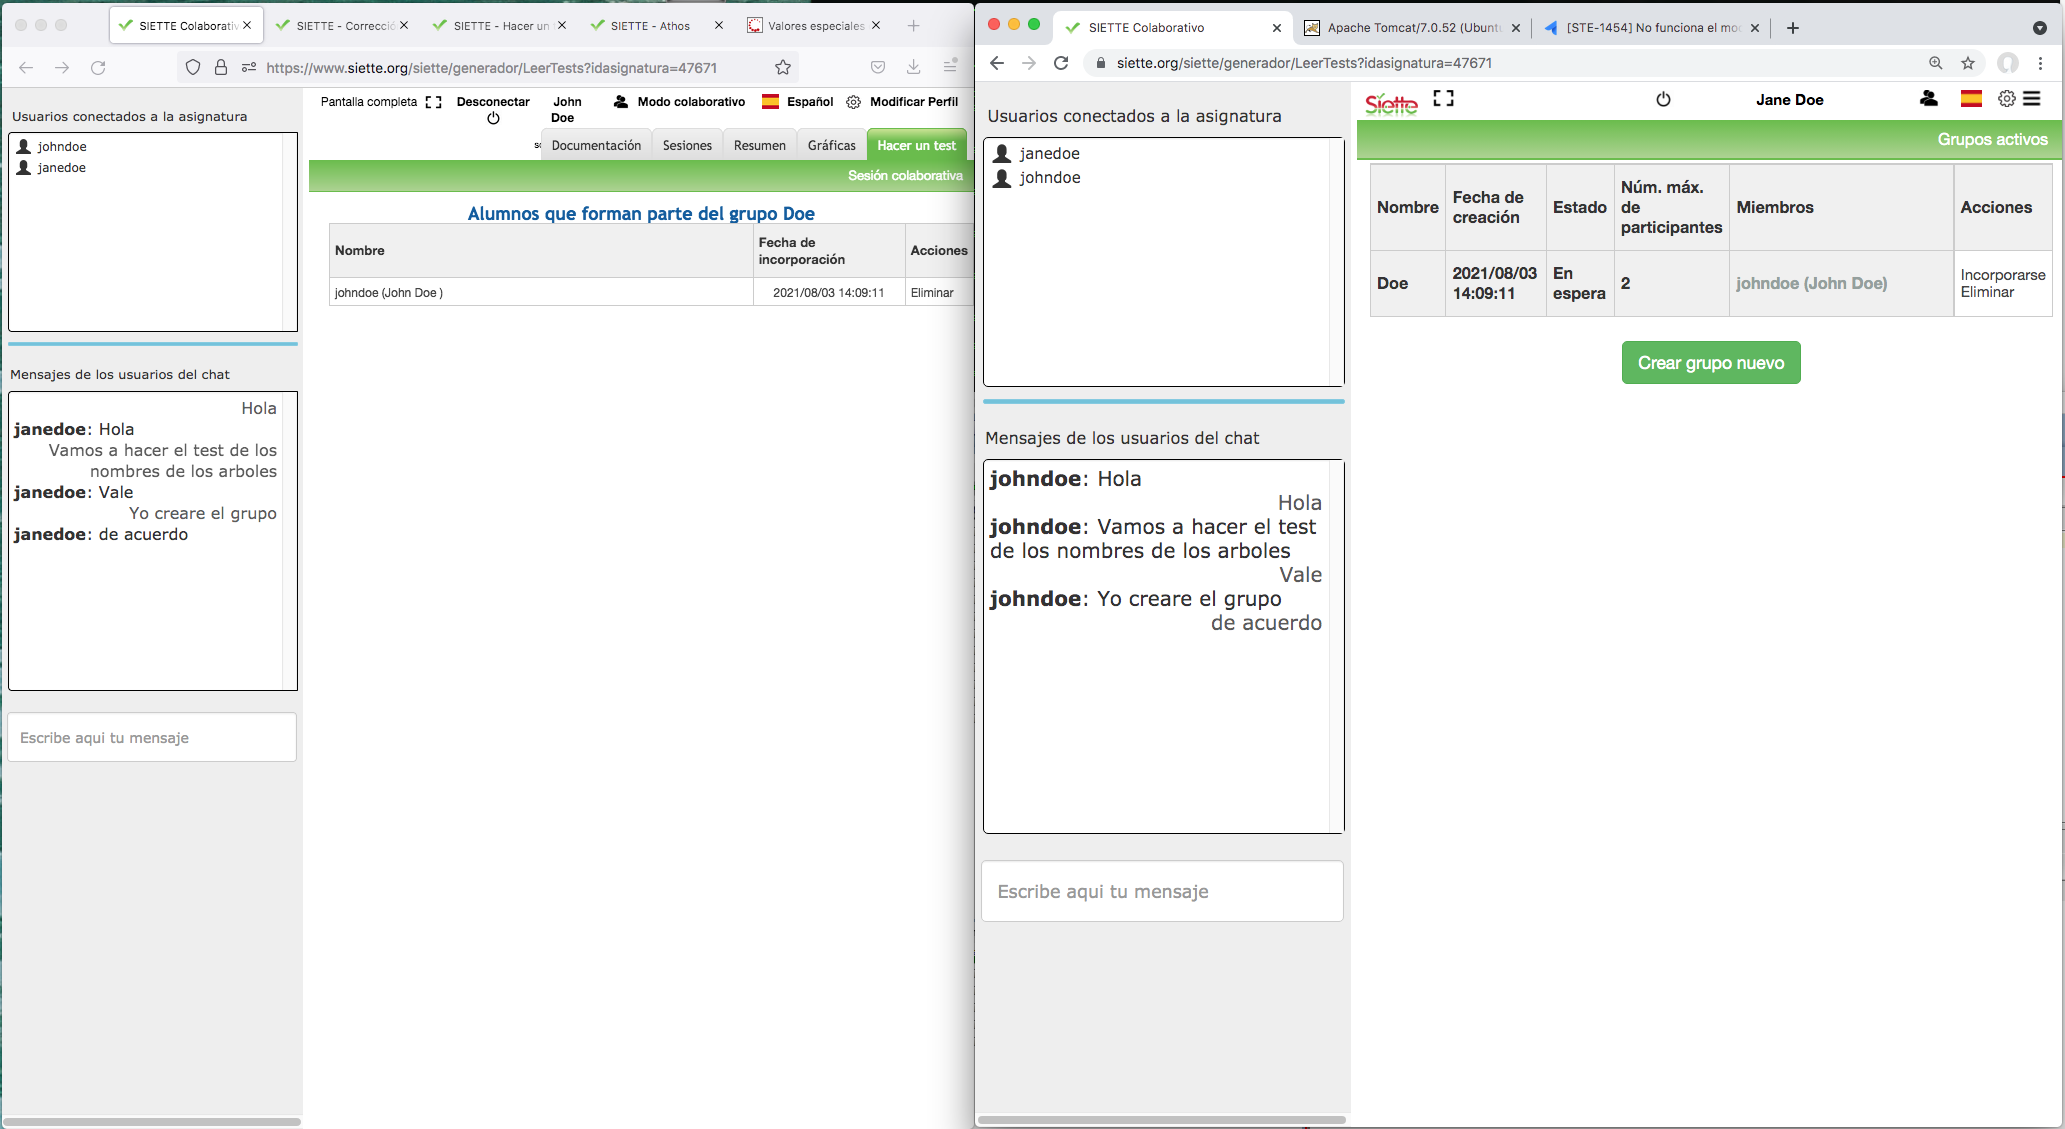Click Eliminar for johndoe in group table
2065x1129 pixels.
point(931,293)
